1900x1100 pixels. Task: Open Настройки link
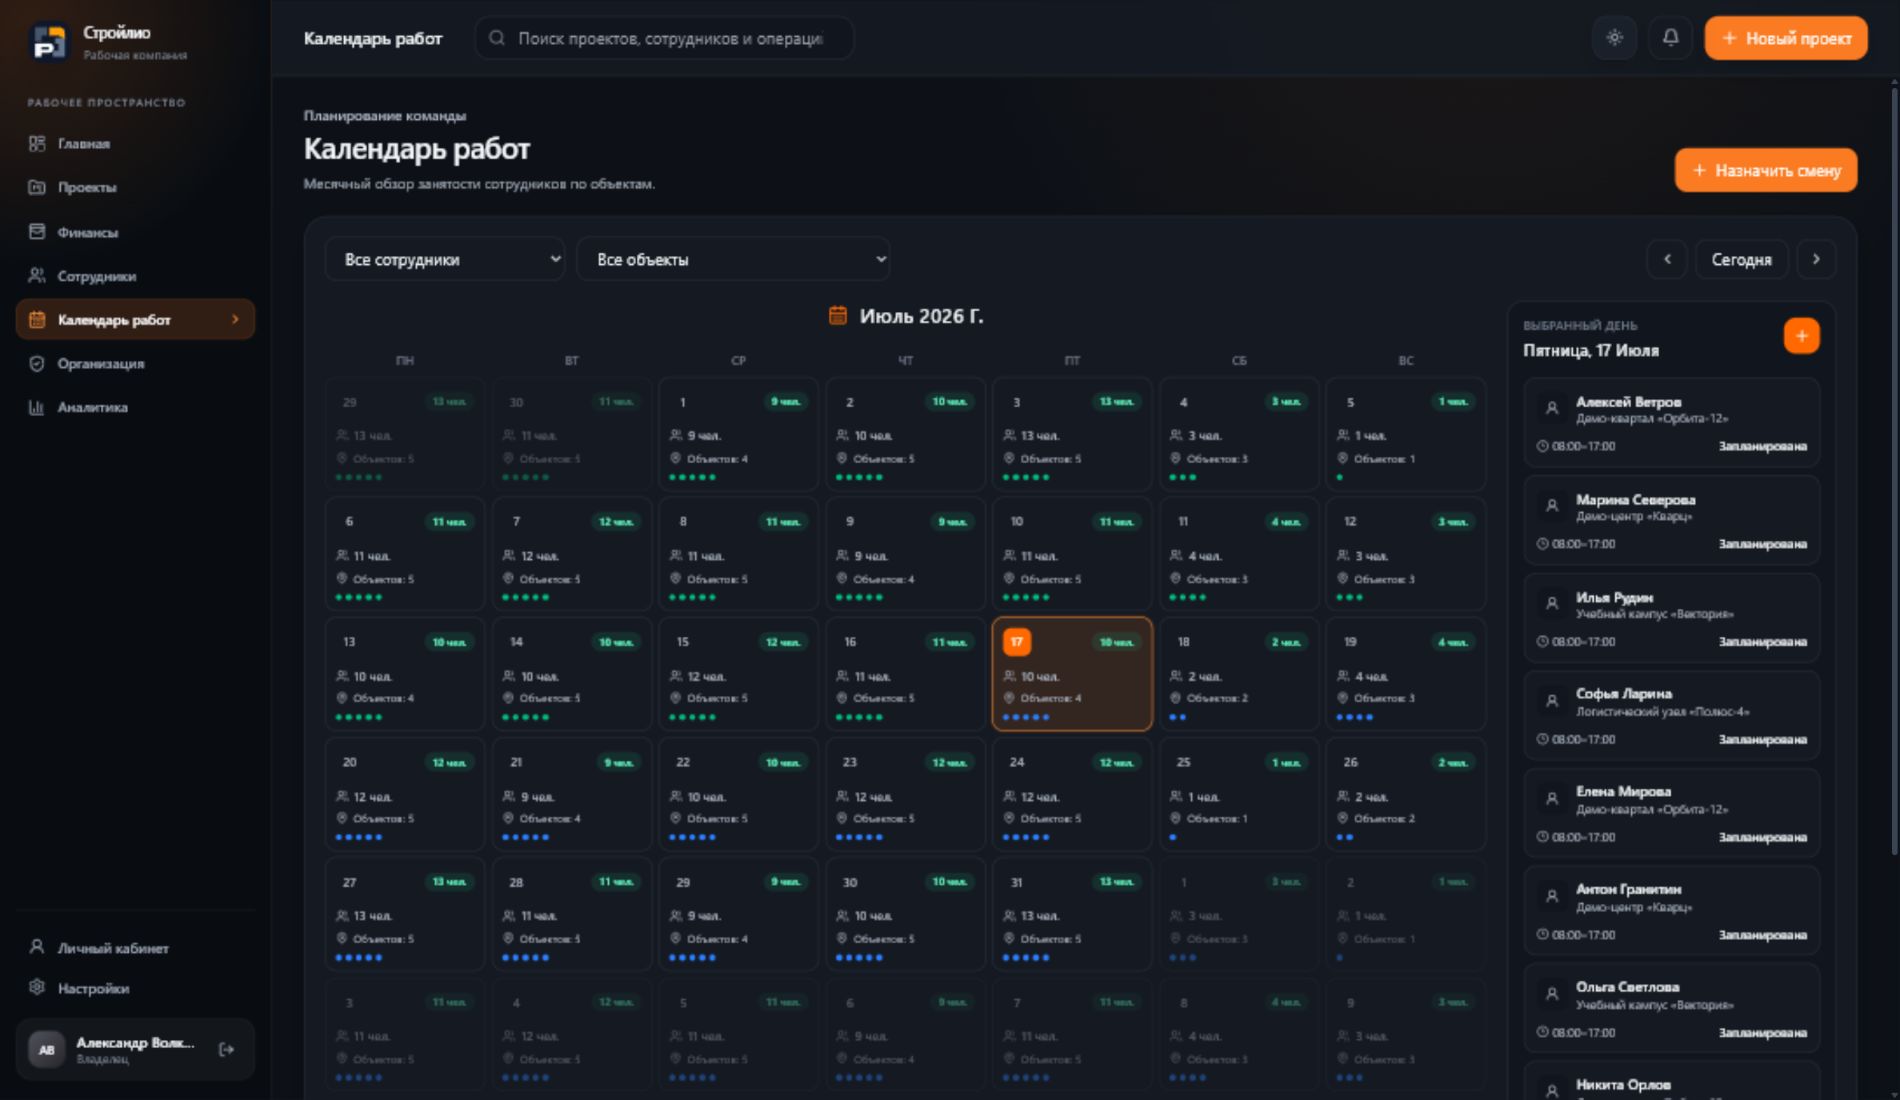(x=135, y=987)
